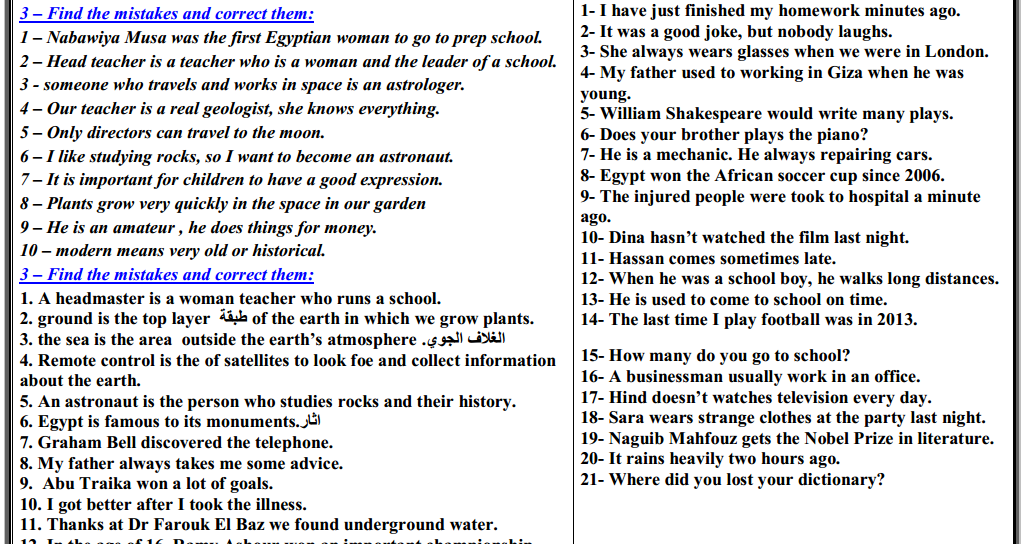Click sentence 'Abu Traika won a lot of goals'
Image resolution: width=1036 pixels, height=544 pixels.
click(x=146, y=484)
